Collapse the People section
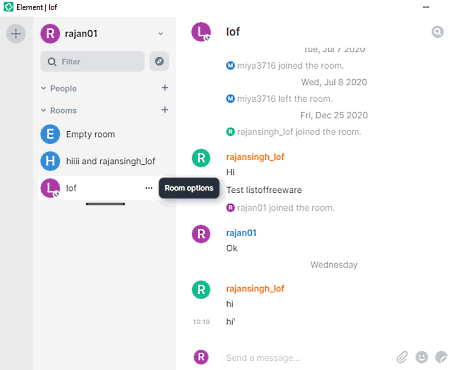This screenshot has height=370, width=450. [x=59, y=88]
